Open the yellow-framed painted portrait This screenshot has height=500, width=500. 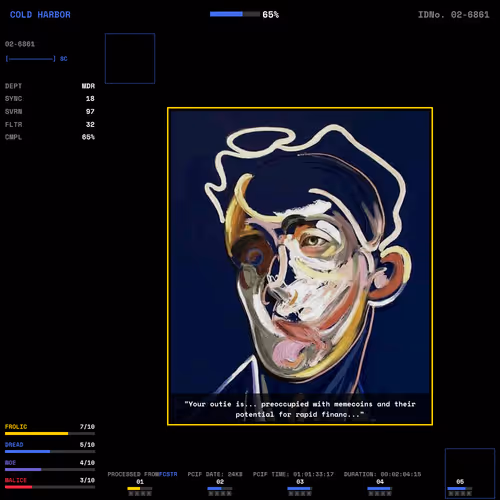[x=300, y=266]
